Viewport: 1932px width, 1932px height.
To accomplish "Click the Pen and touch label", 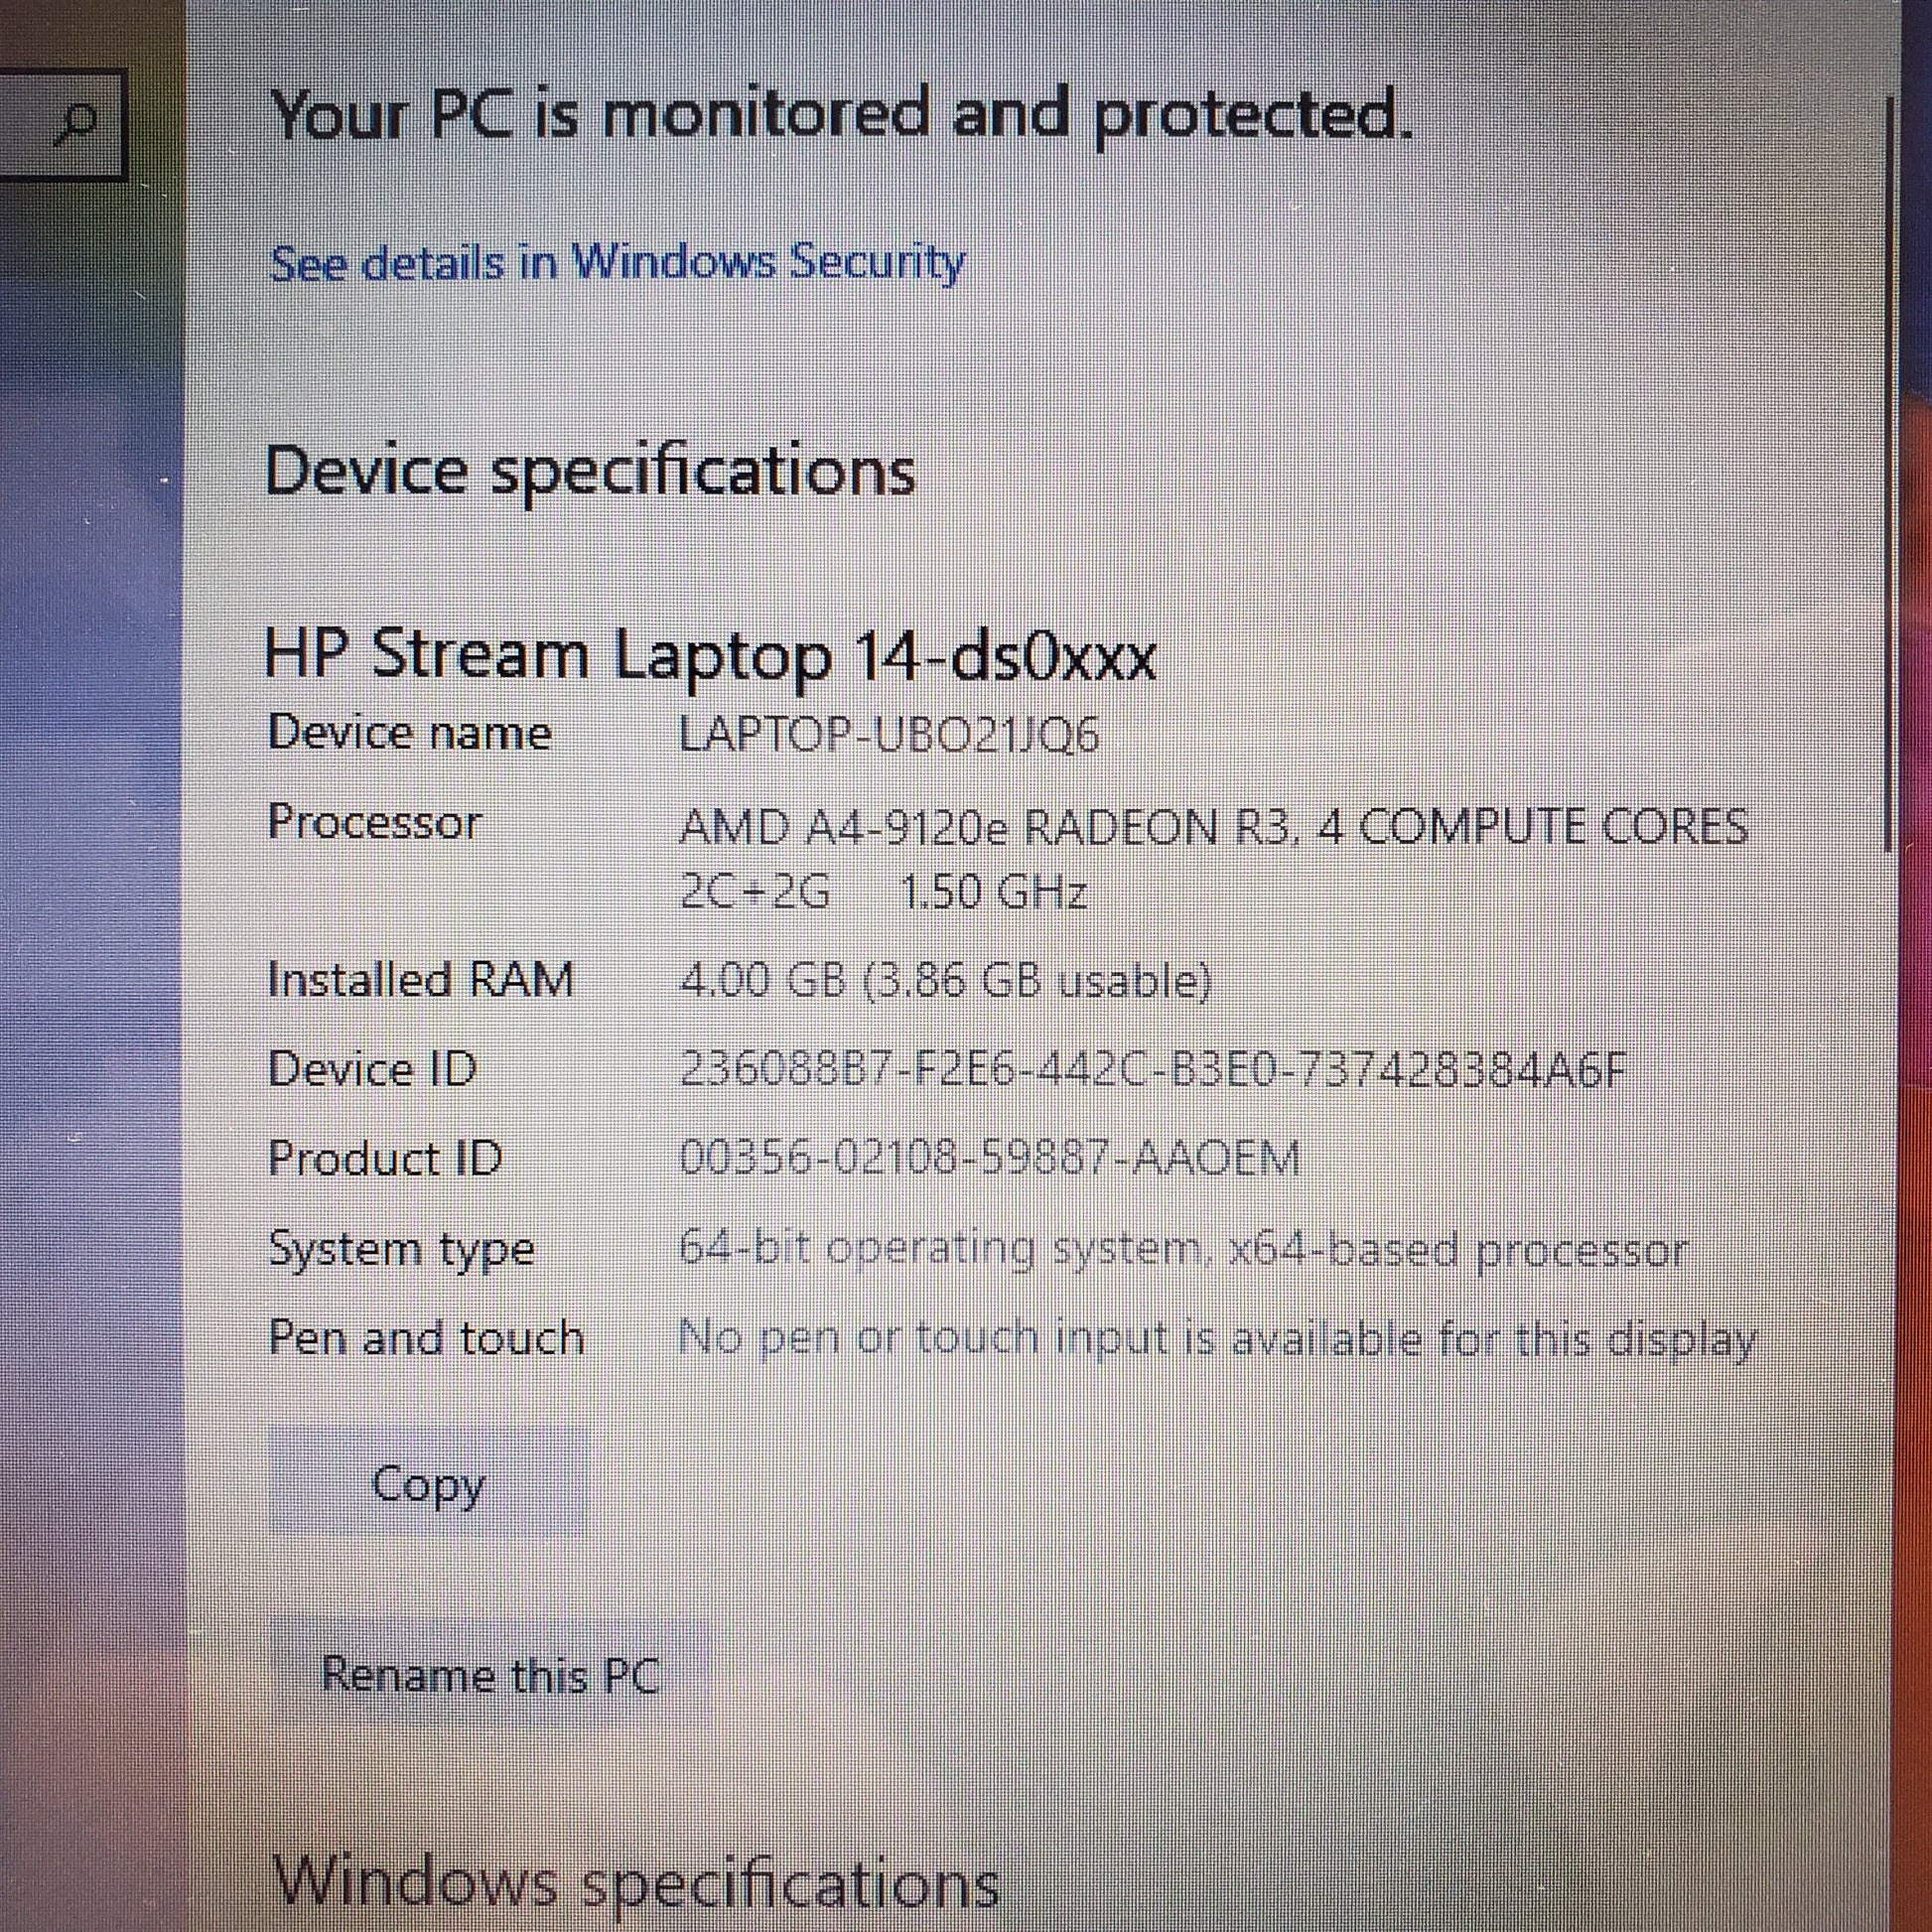I will (x=426, y=1337).
